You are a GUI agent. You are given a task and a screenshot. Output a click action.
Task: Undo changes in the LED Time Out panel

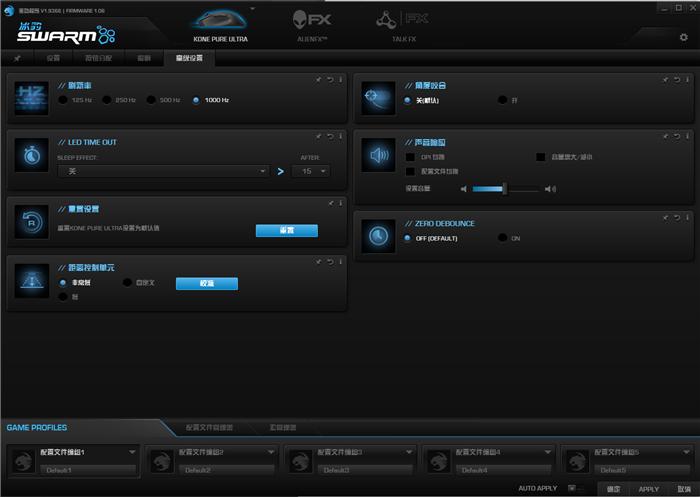click(330, 136)
